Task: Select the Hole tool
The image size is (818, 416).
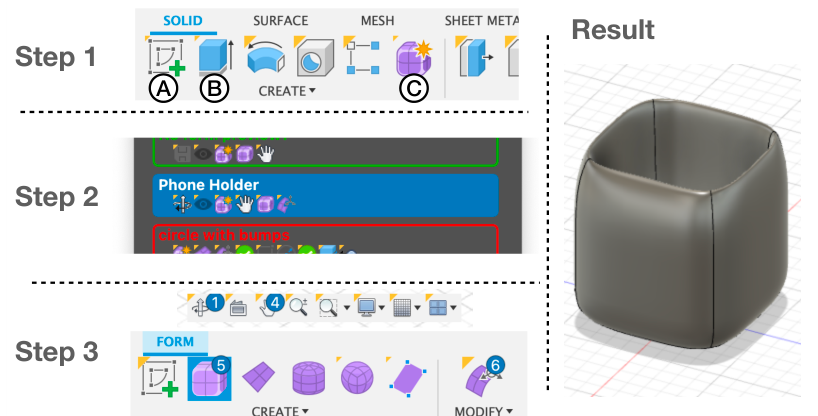Action: [x=314, y=56]
